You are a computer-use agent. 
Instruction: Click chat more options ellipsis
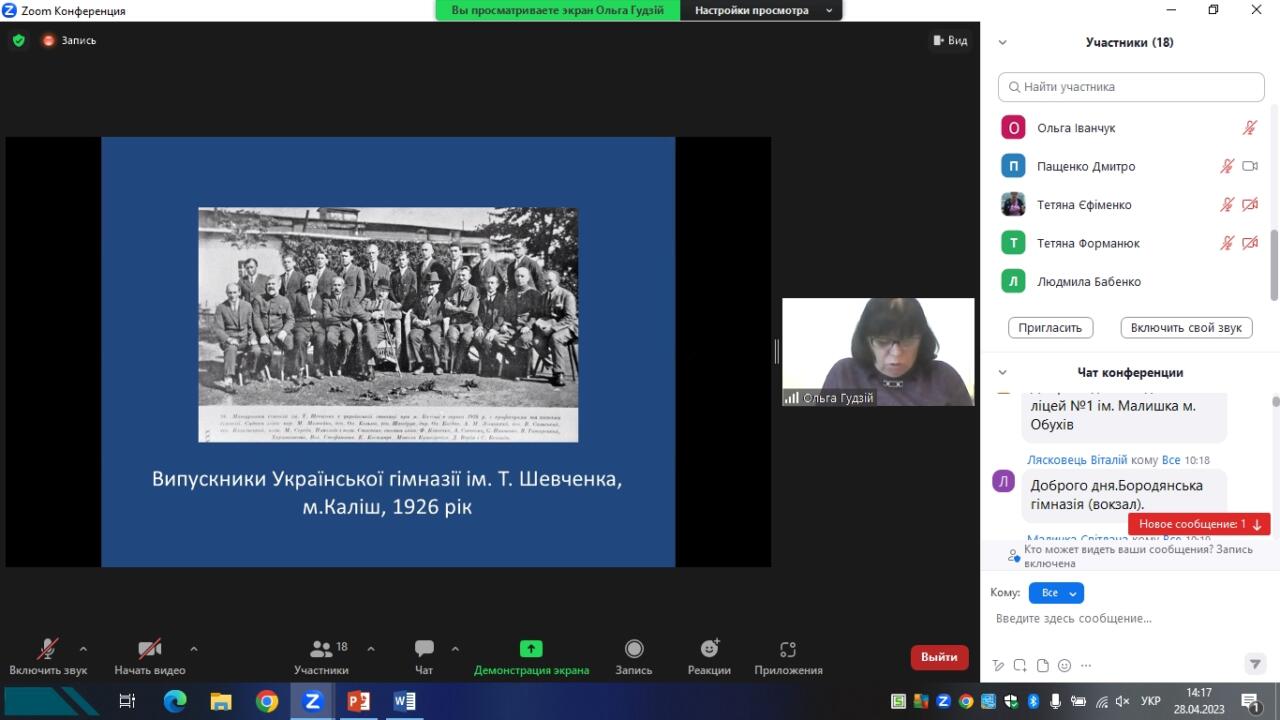point(1086,666)
